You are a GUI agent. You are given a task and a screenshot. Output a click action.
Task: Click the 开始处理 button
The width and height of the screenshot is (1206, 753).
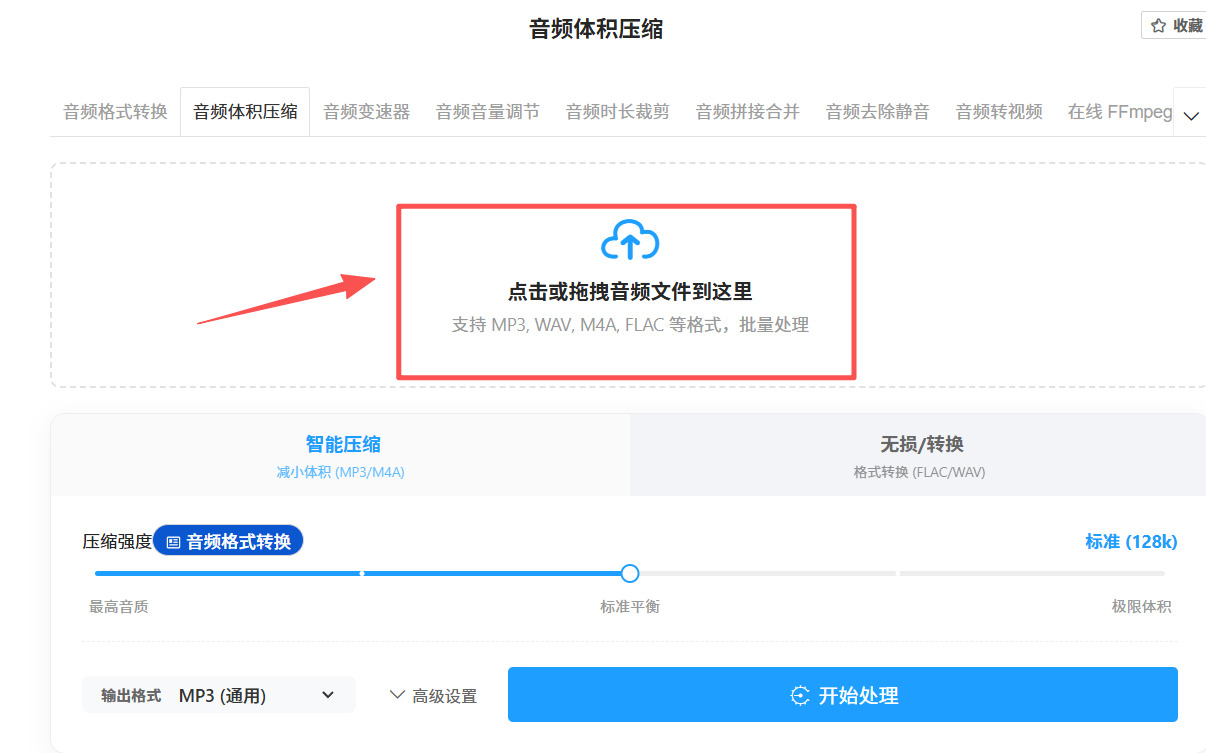[843, 695]
